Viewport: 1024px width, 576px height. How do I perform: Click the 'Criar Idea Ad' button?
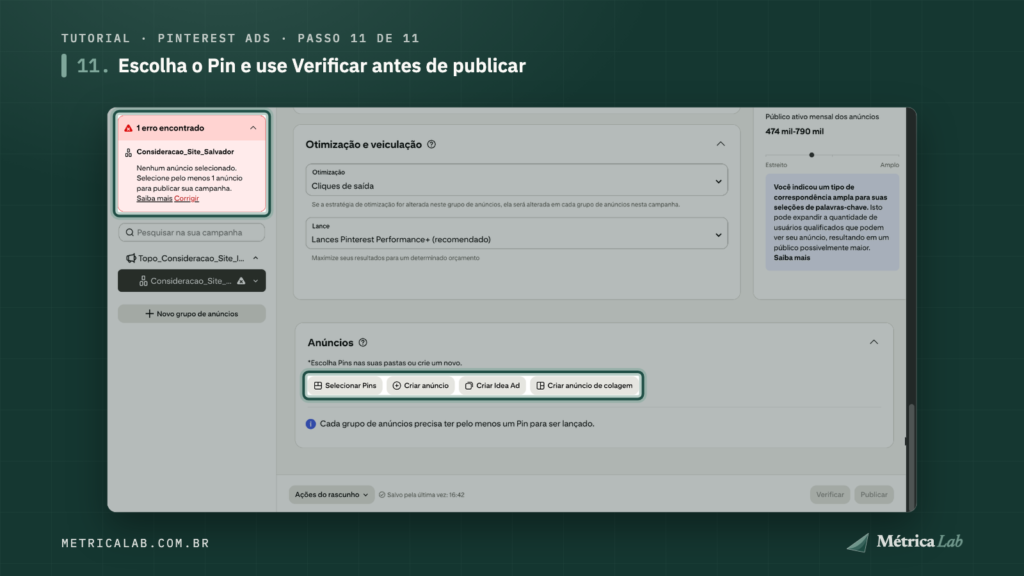[492, 385]
